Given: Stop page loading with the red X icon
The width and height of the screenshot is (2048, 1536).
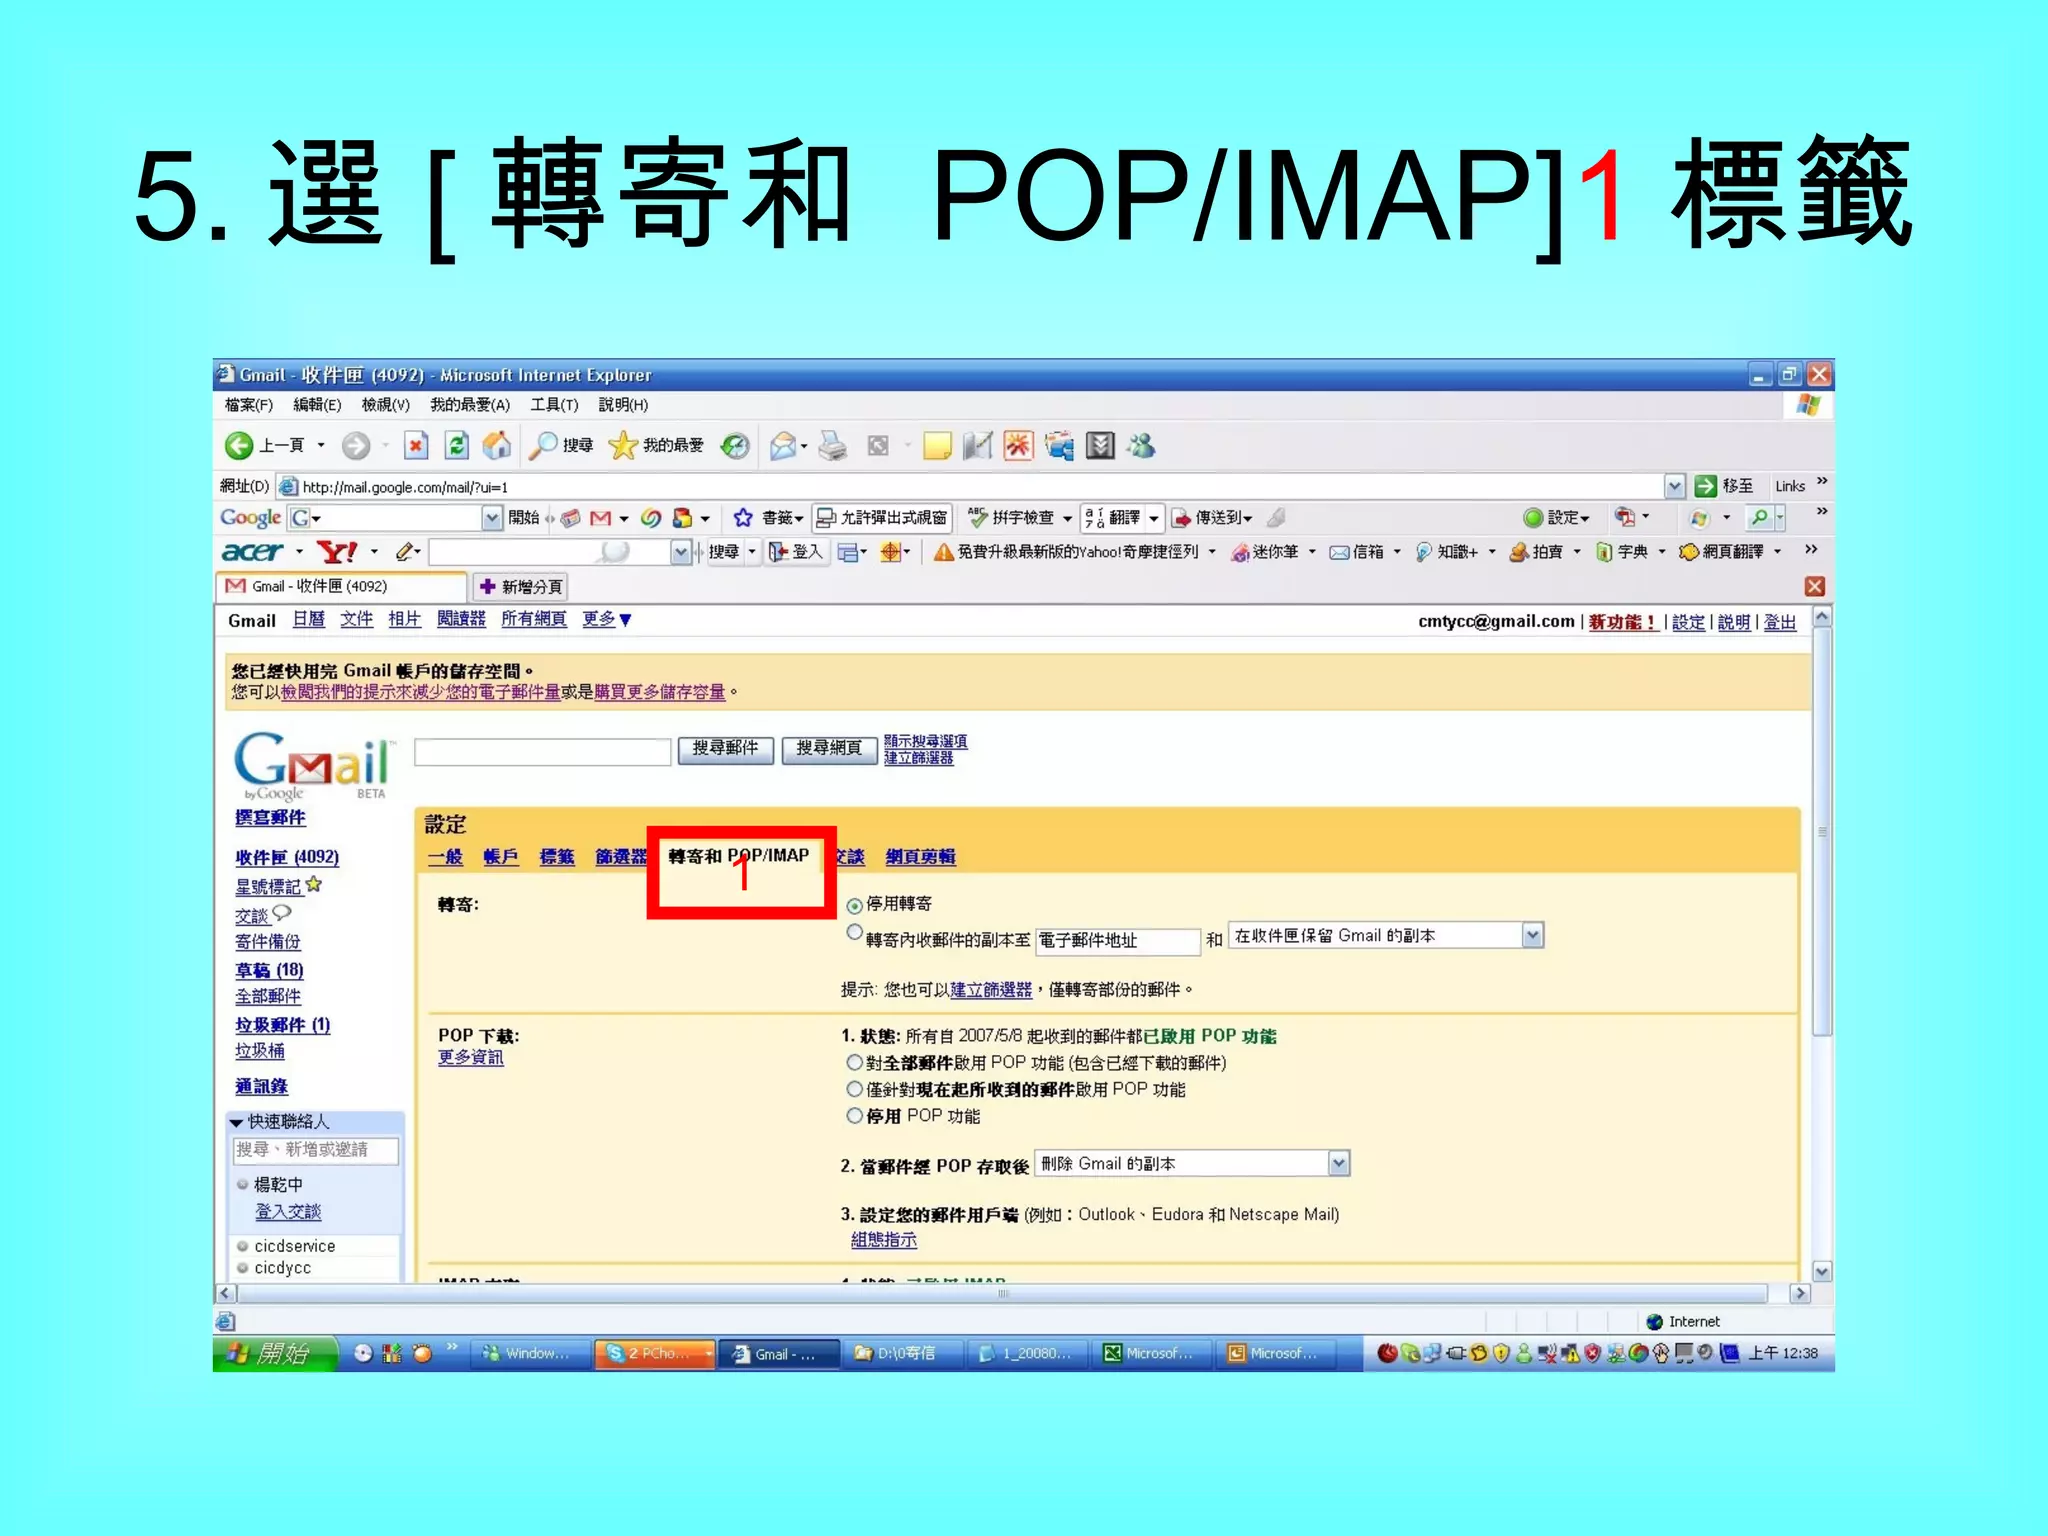Looking at the screenshot, I should click(x=416, y=445).
